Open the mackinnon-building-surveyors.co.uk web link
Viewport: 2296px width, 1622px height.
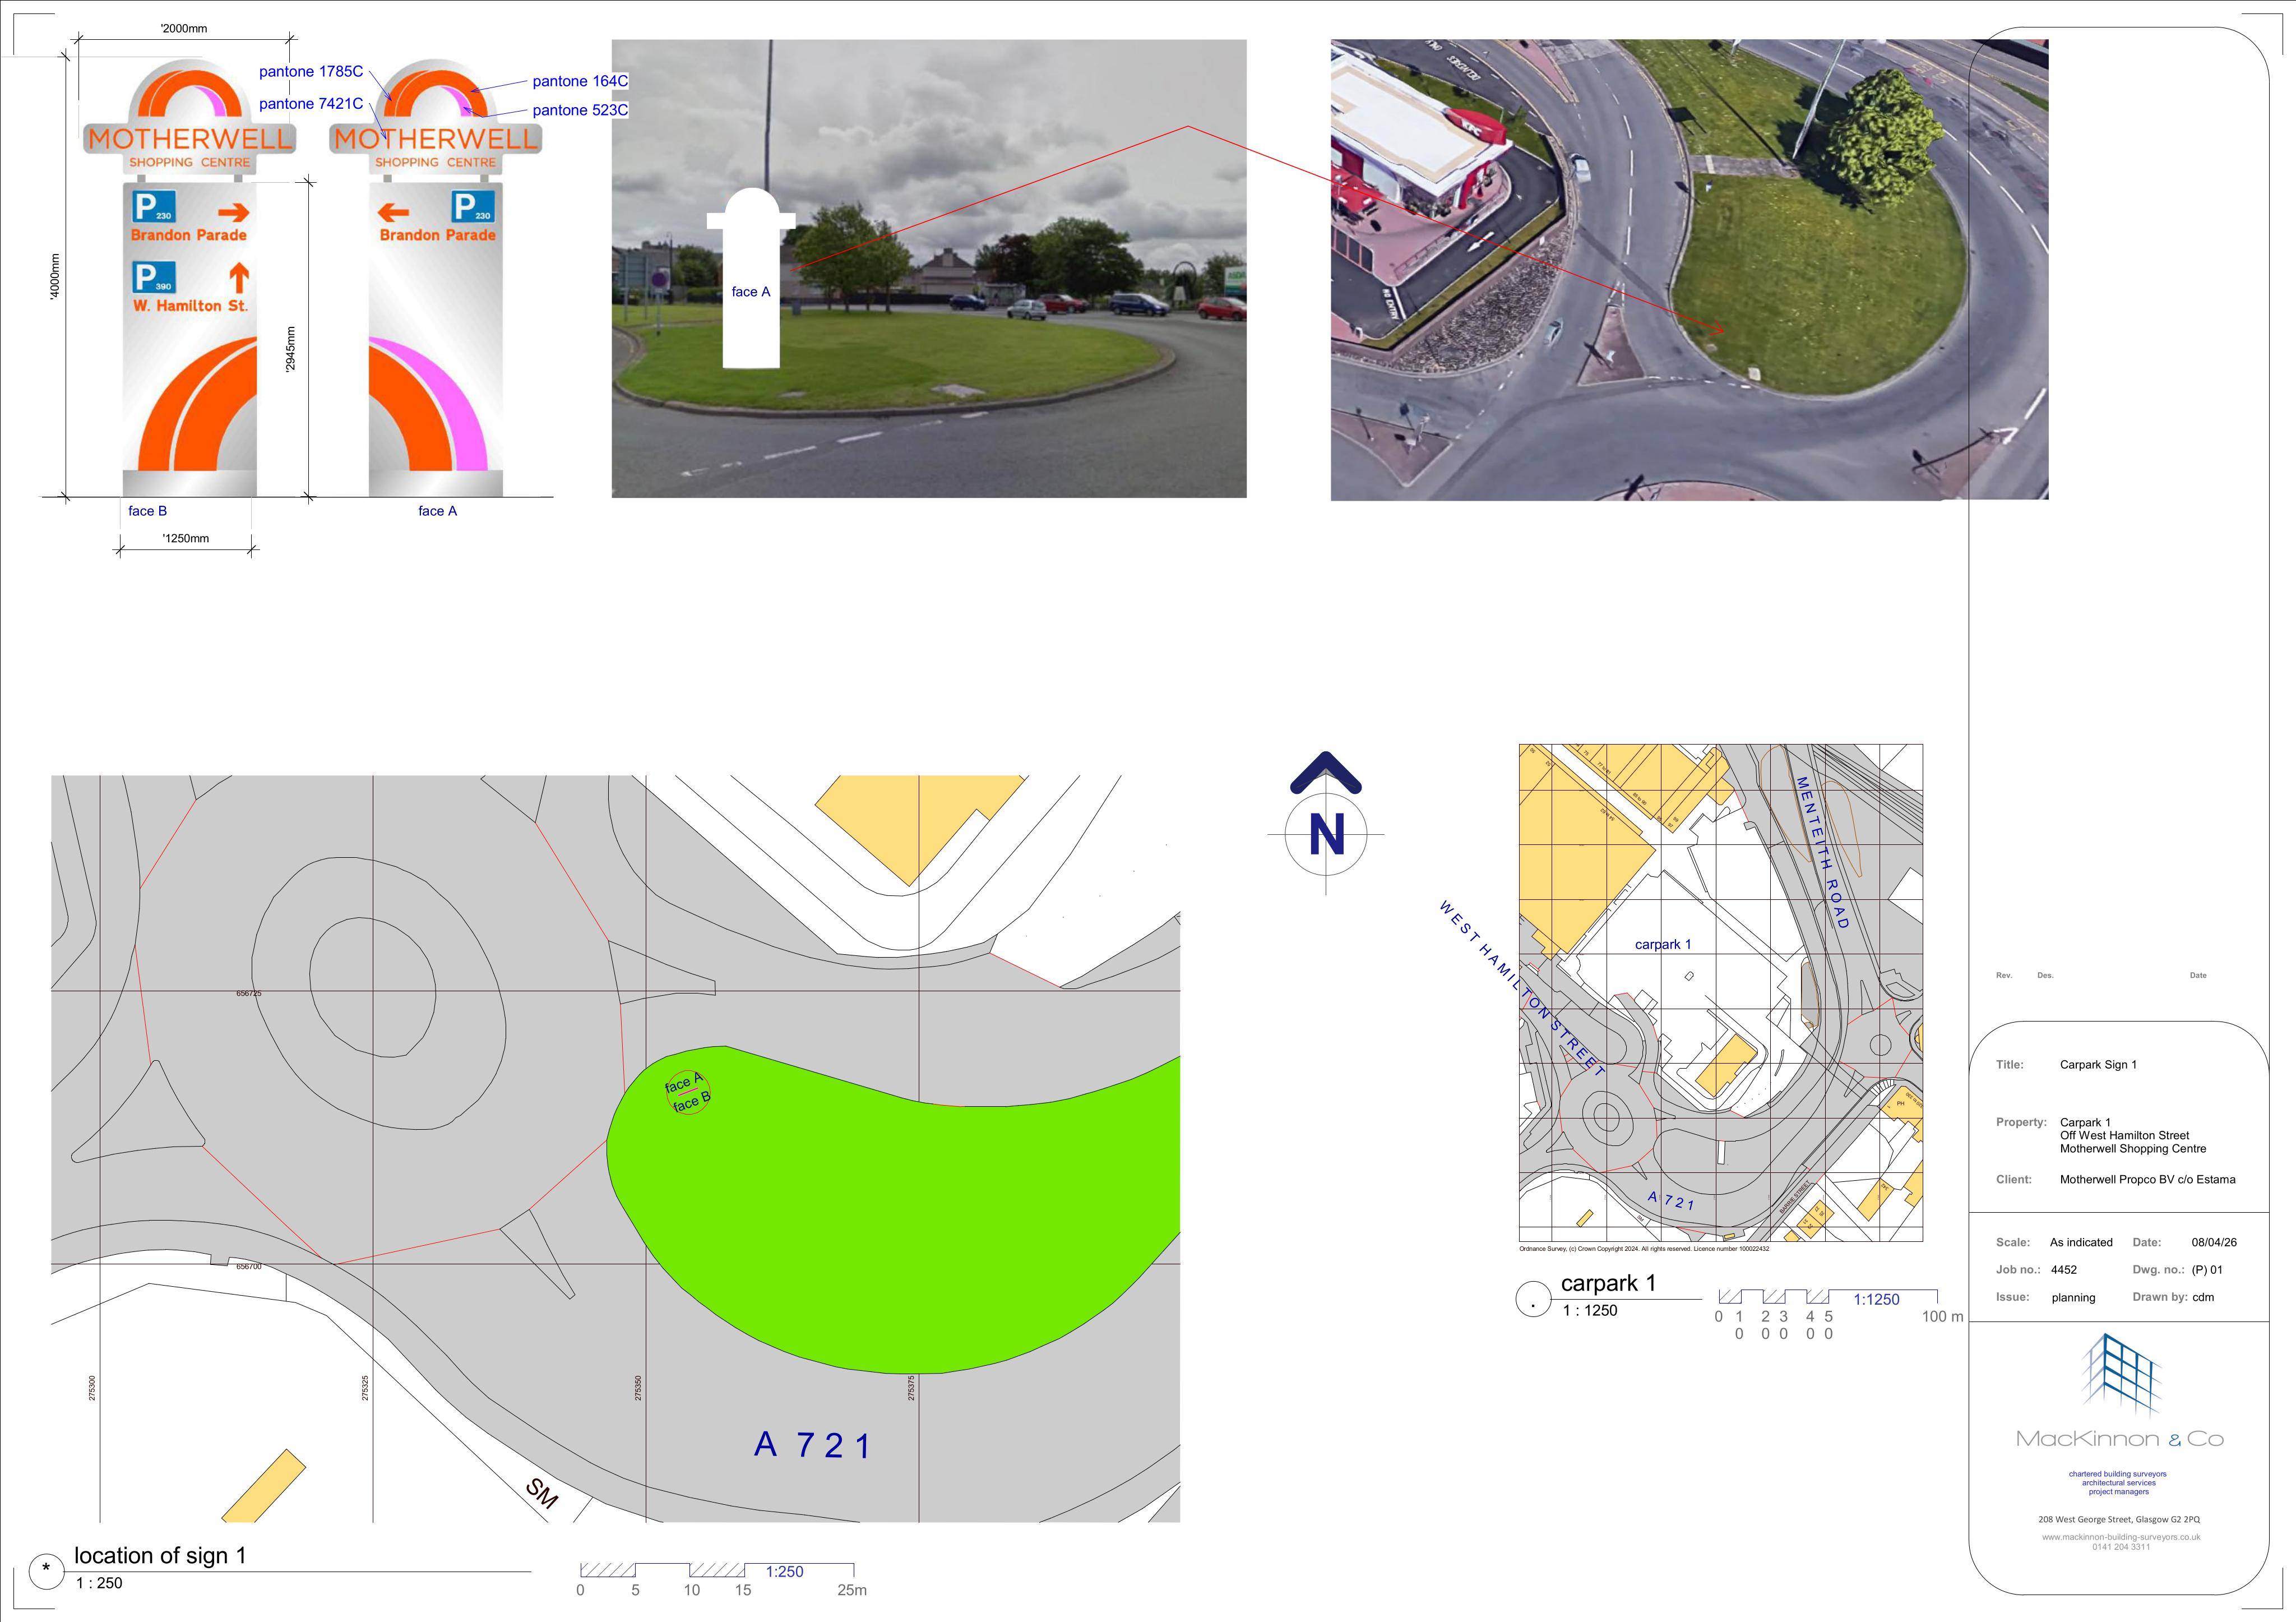click(2121, 1537)
